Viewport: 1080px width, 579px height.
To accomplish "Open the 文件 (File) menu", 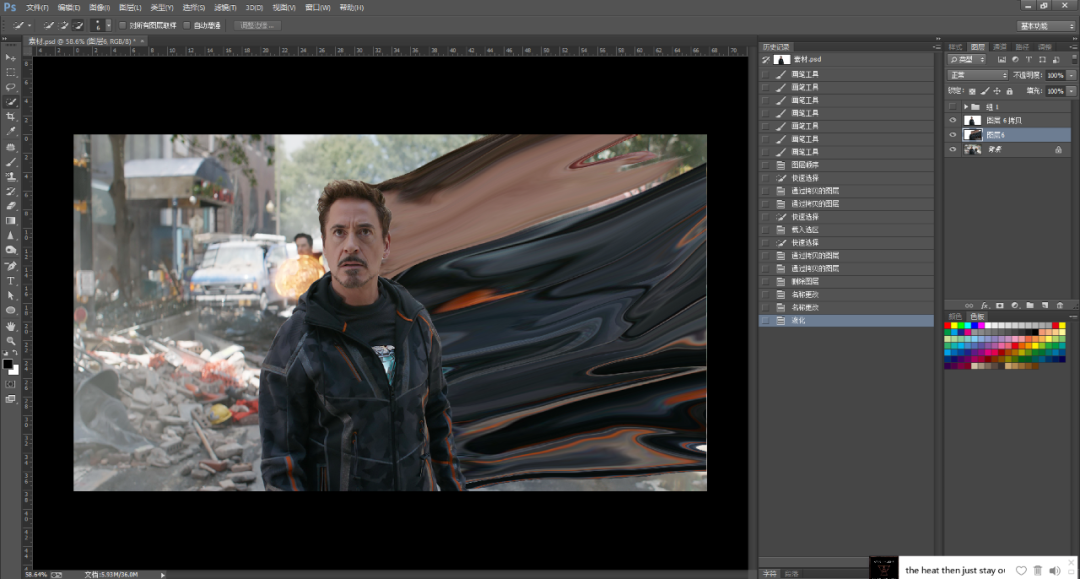I will [x=37, y=8].
